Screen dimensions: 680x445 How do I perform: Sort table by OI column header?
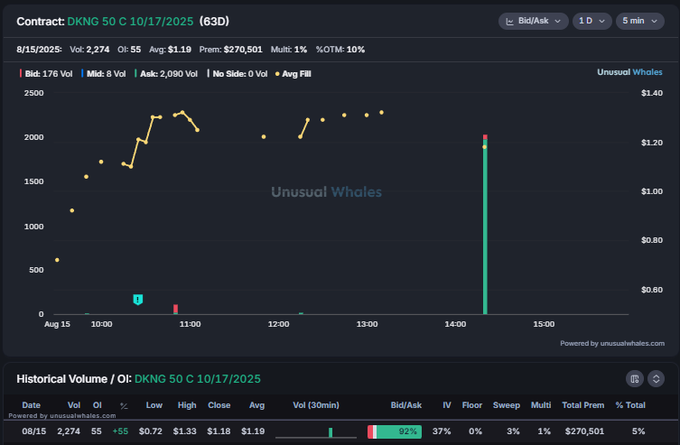(97, 405)
